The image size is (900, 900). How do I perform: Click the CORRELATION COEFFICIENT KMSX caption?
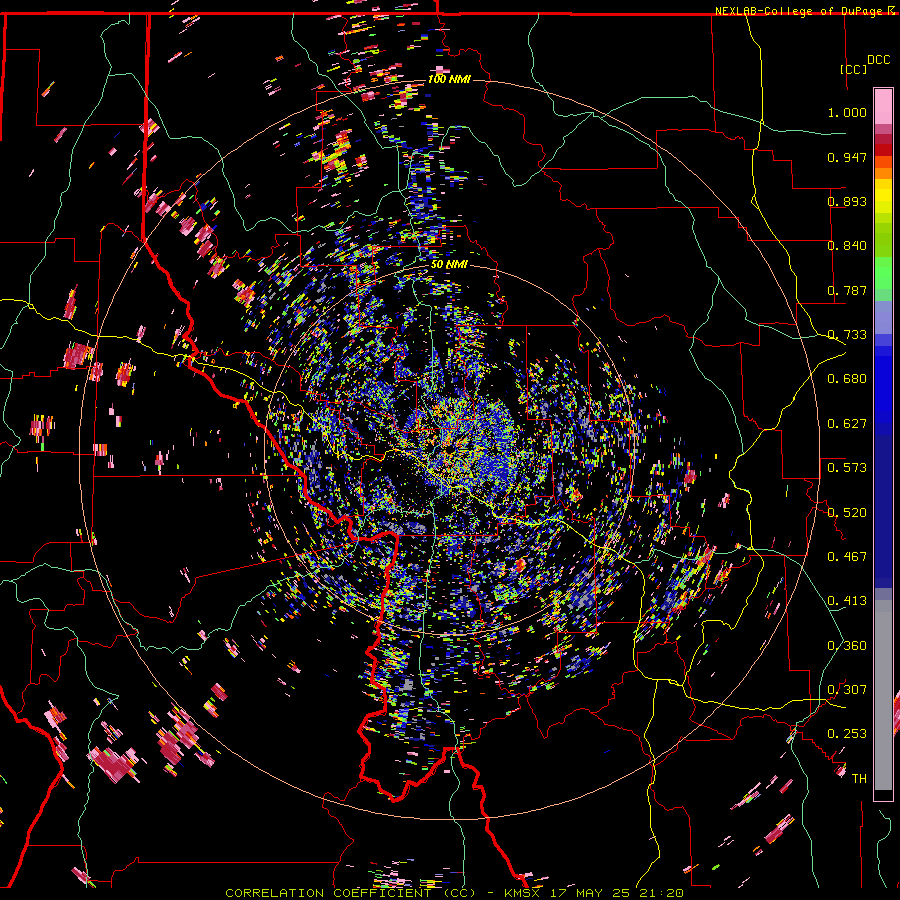point(454,893)
